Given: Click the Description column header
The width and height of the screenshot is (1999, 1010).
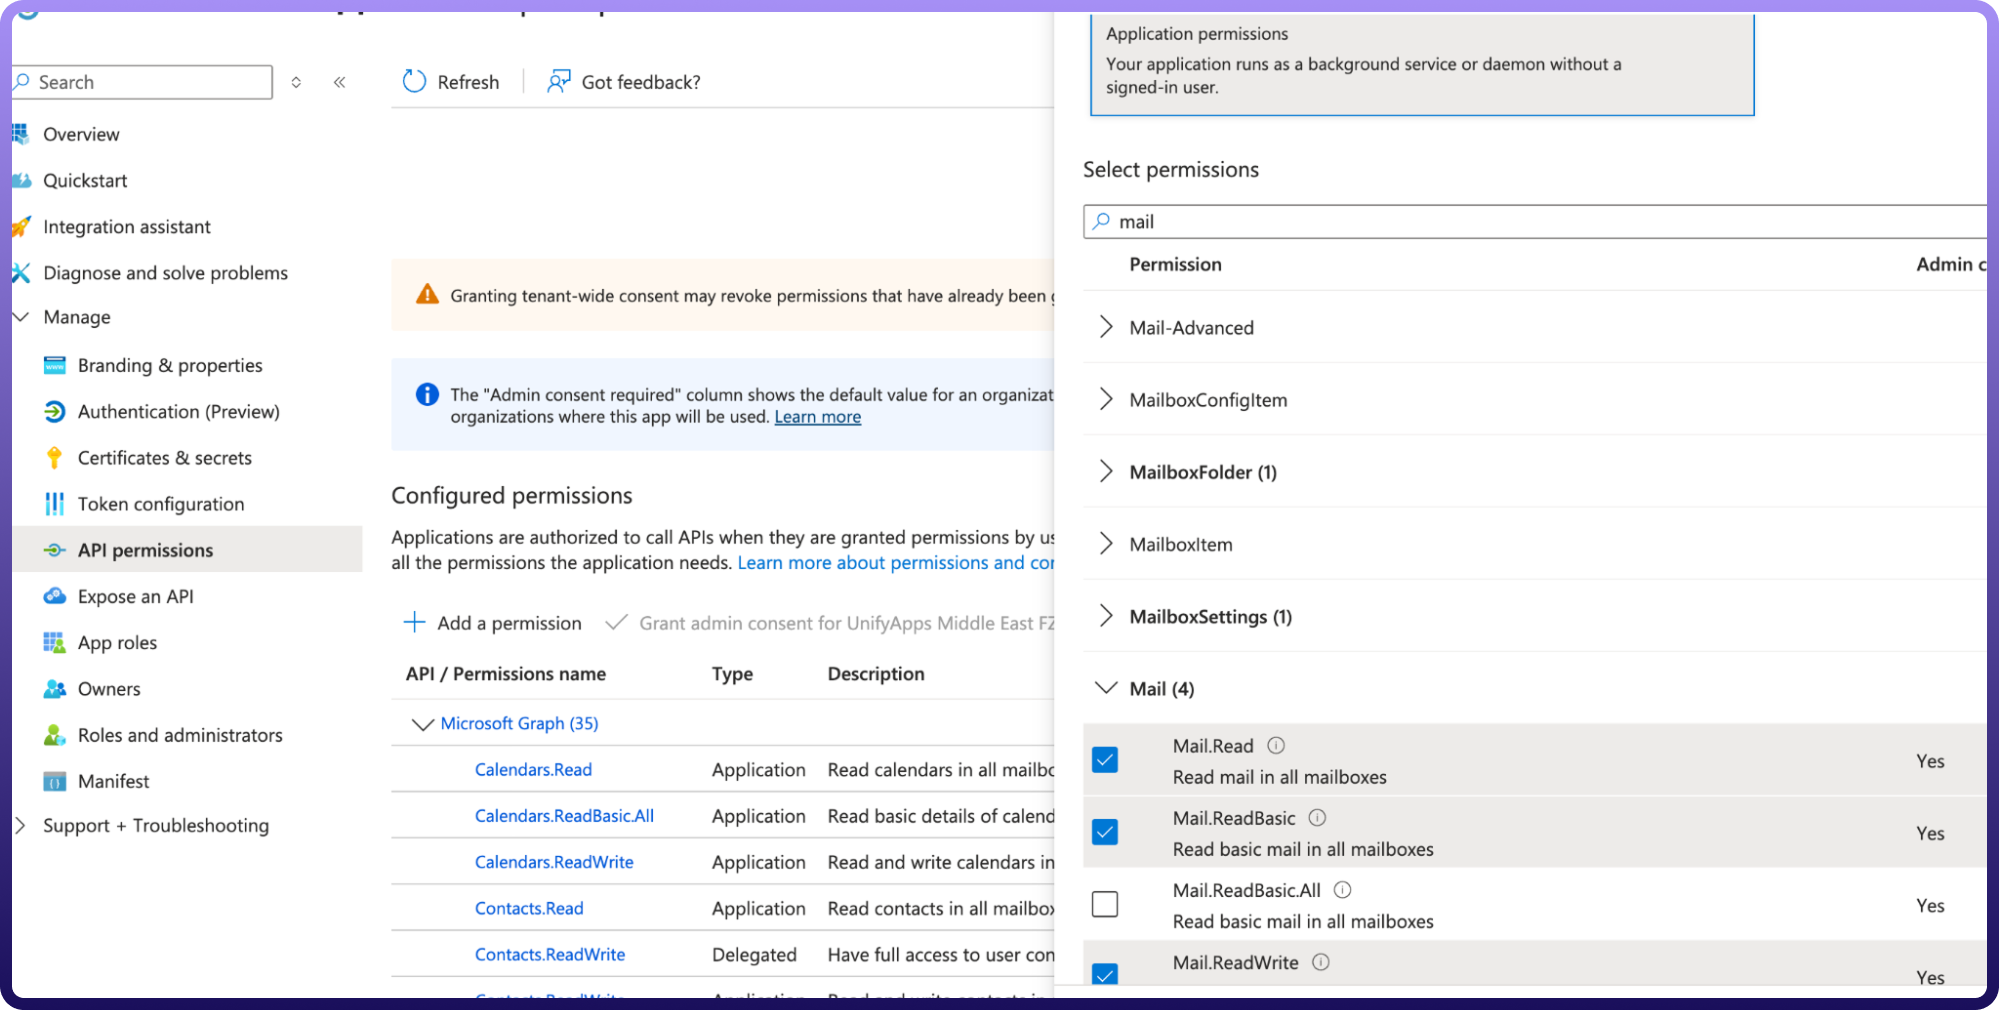Looking at the screenshot, I should pos(876,674).
